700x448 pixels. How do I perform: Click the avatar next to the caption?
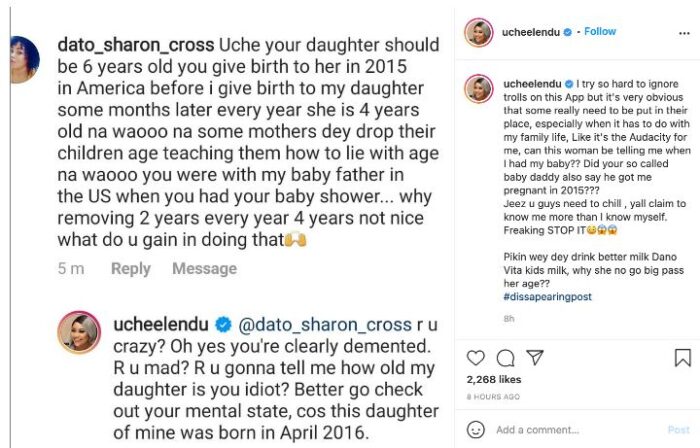(x=479, y=89)
